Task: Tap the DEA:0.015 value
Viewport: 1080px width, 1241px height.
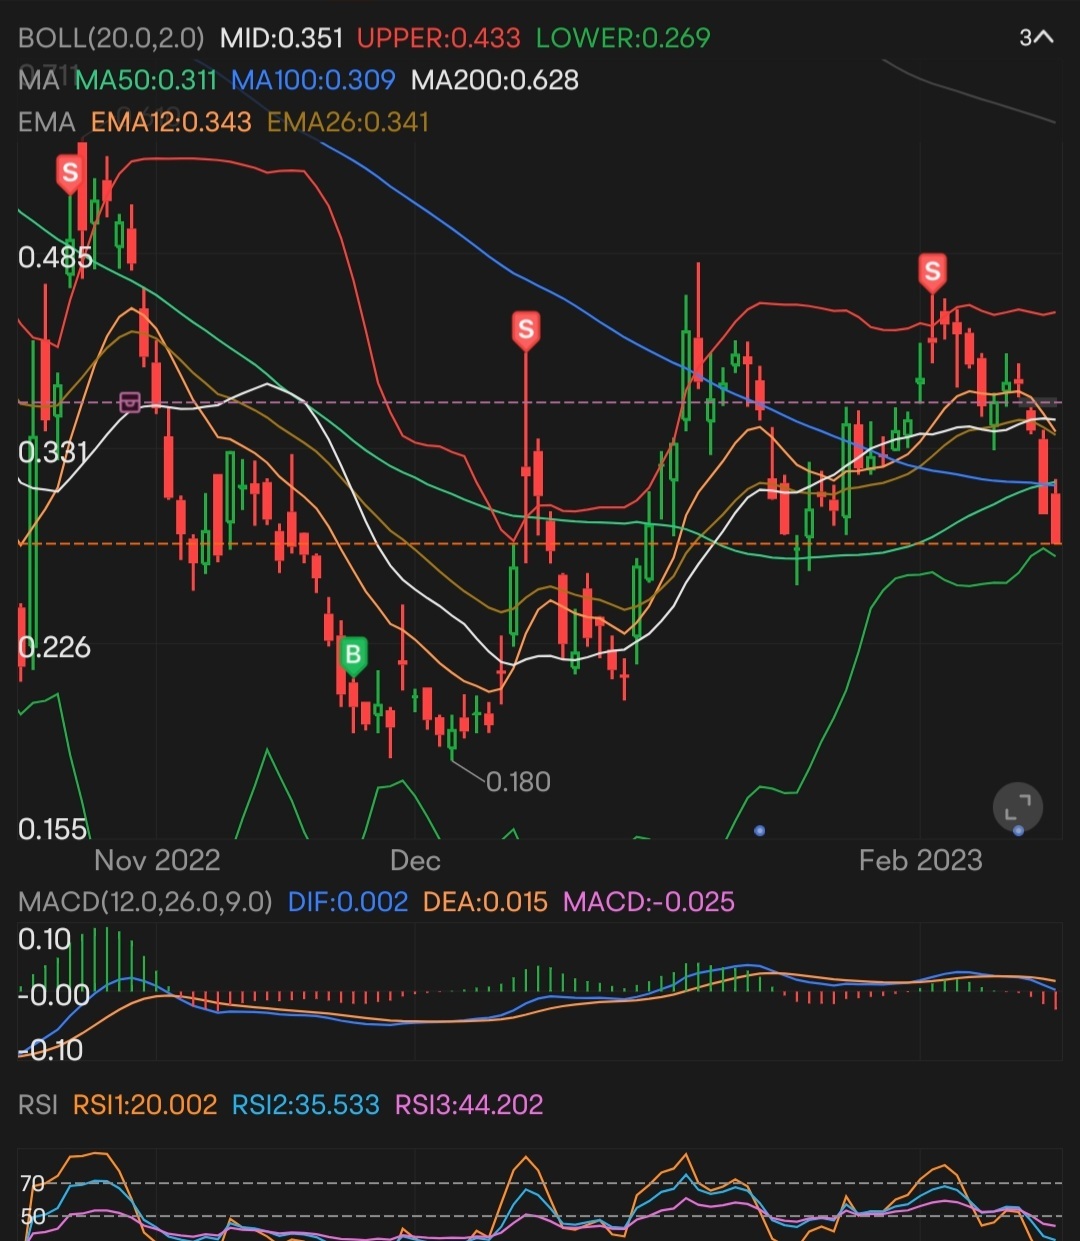Action: tap(485, 902)
